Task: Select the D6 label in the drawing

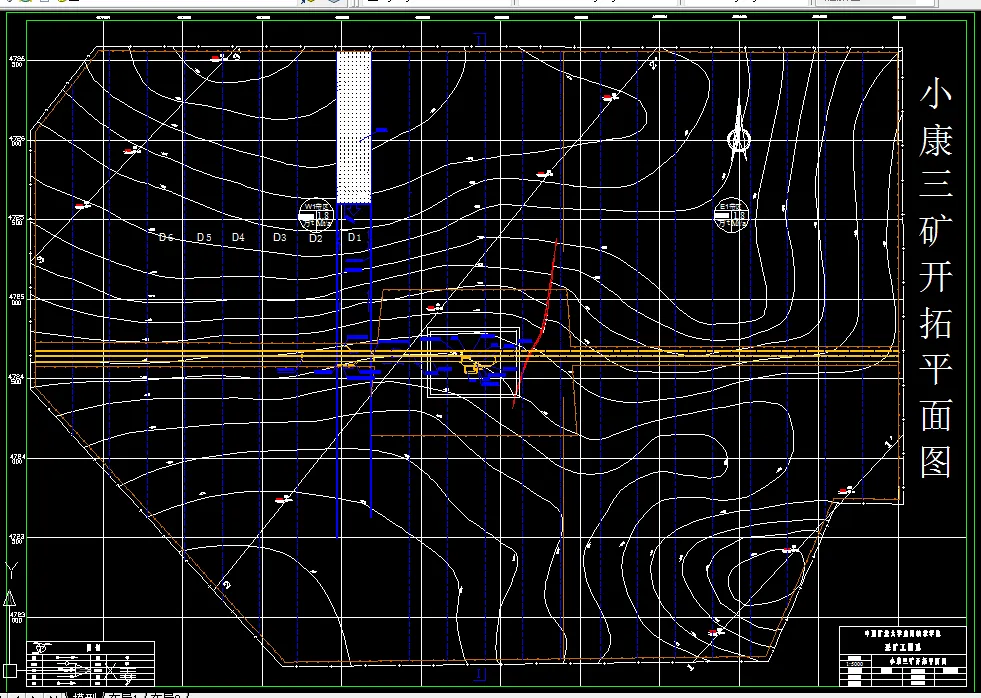Action: (x=166, y=237)
